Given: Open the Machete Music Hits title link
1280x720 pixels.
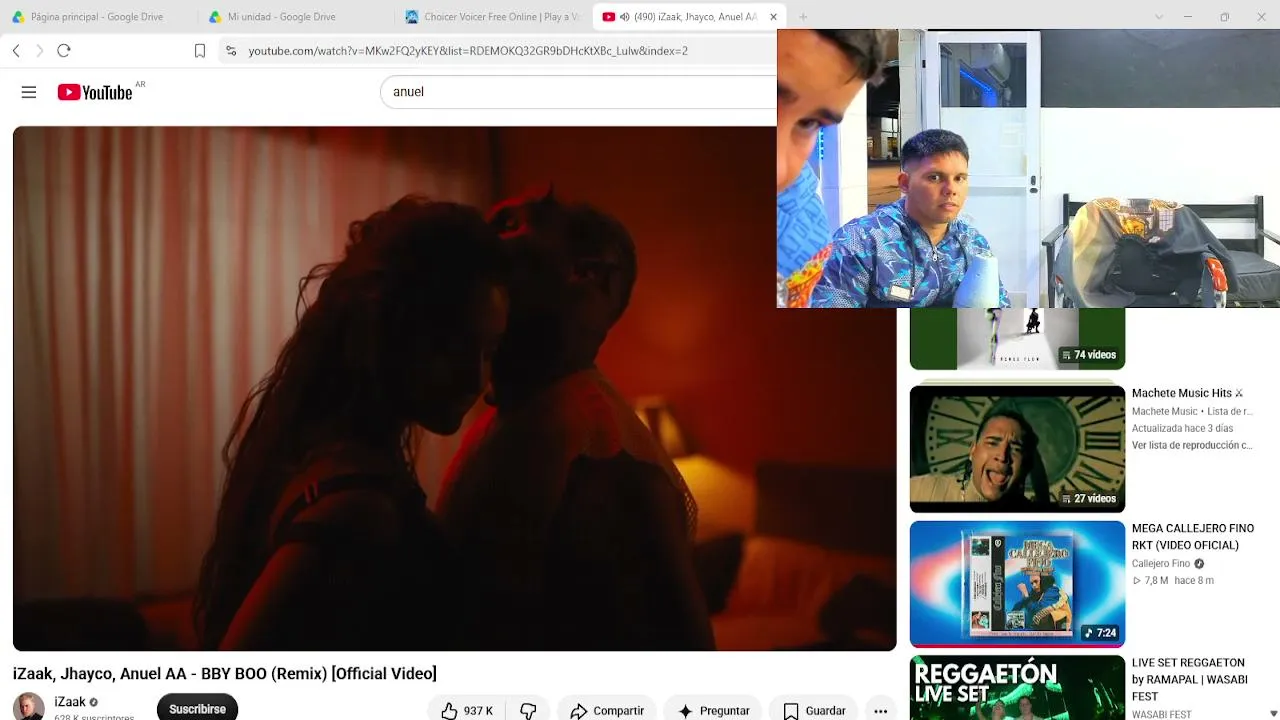Looking at the screenshot, I should [1187, 393].
